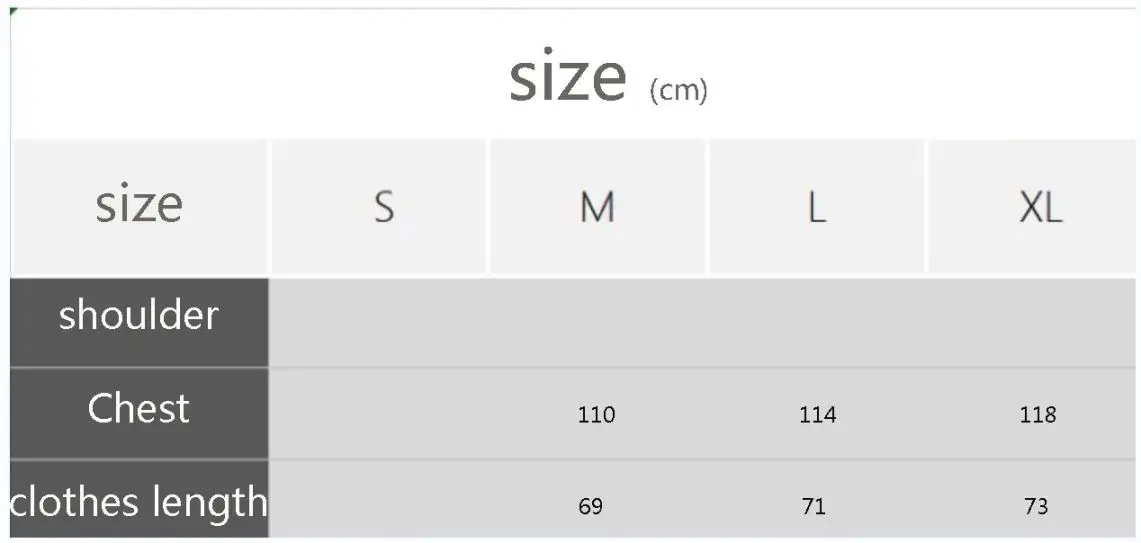
Task: Select the chest value 110 cell
Action: pyautogui.click(x=596, y=414)
